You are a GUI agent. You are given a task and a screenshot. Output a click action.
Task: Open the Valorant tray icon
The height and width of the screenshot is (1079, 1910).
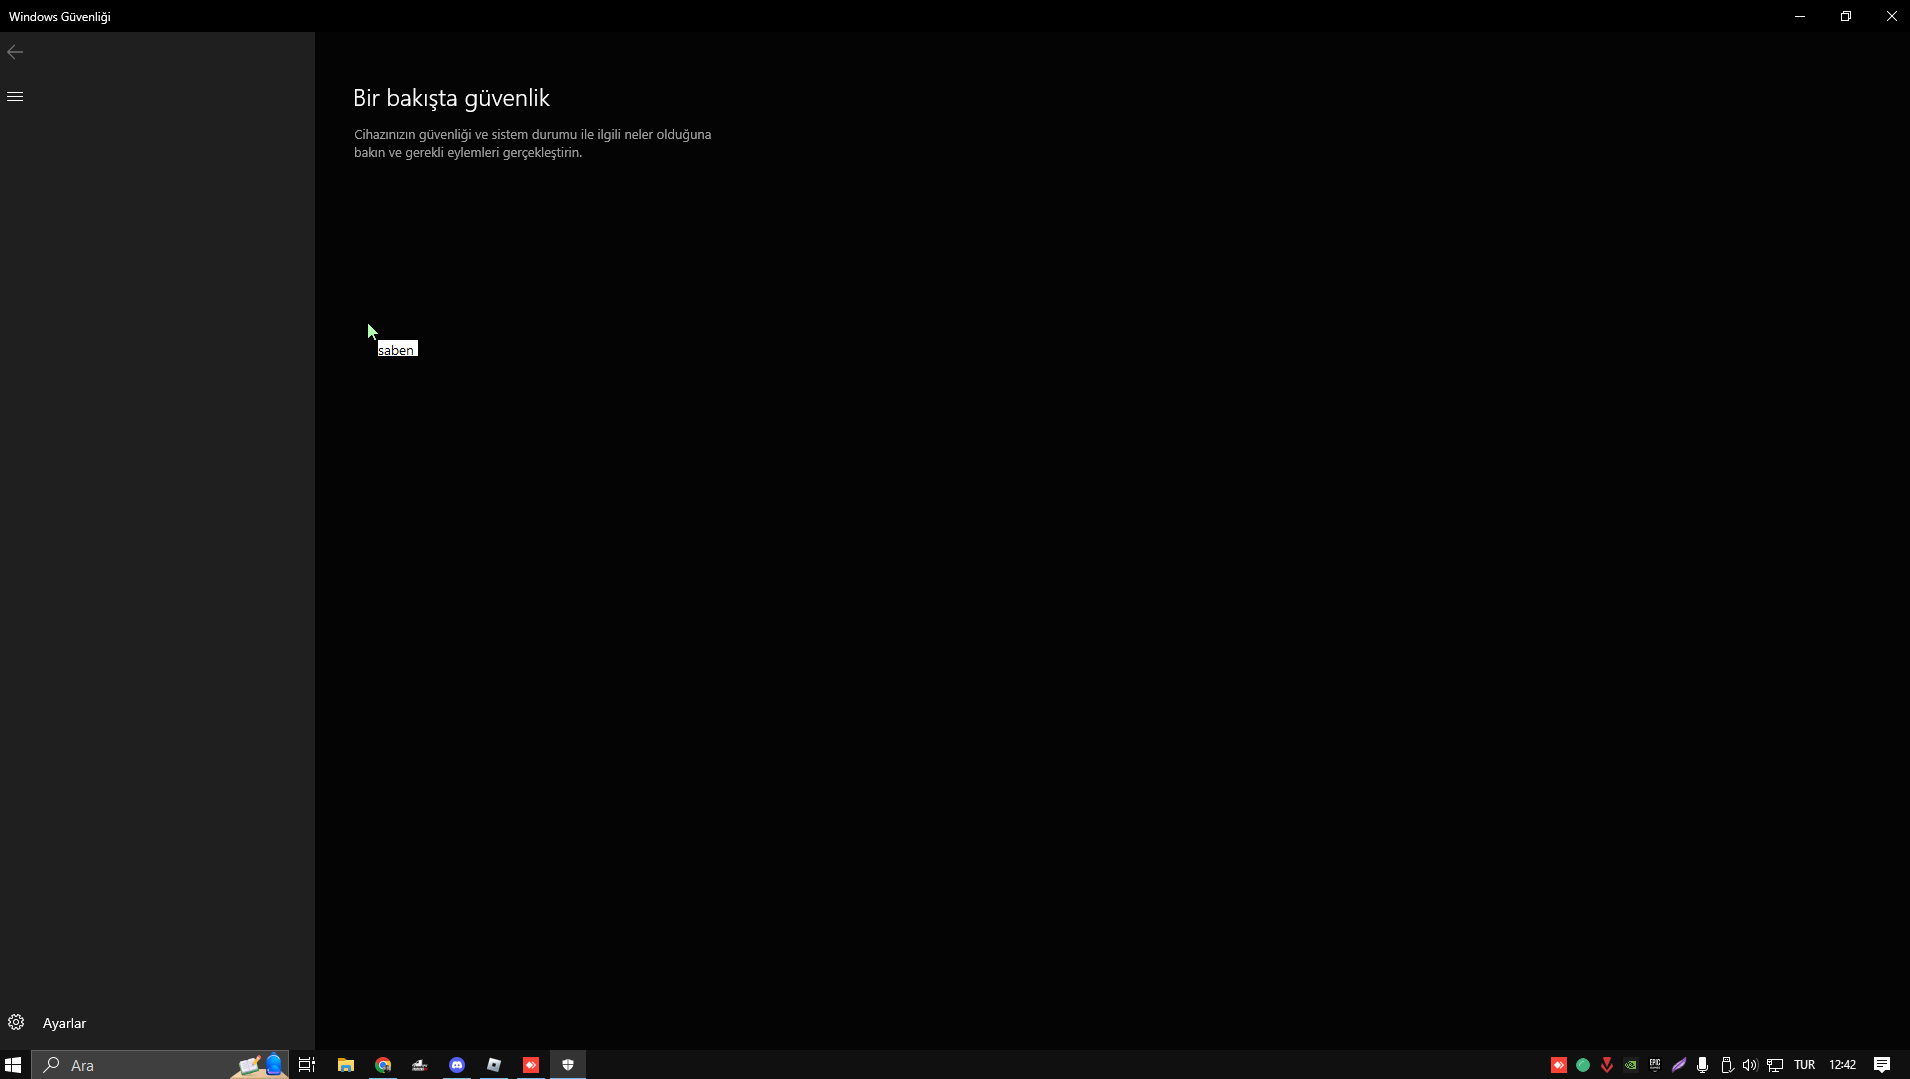pos(1607,1065)
